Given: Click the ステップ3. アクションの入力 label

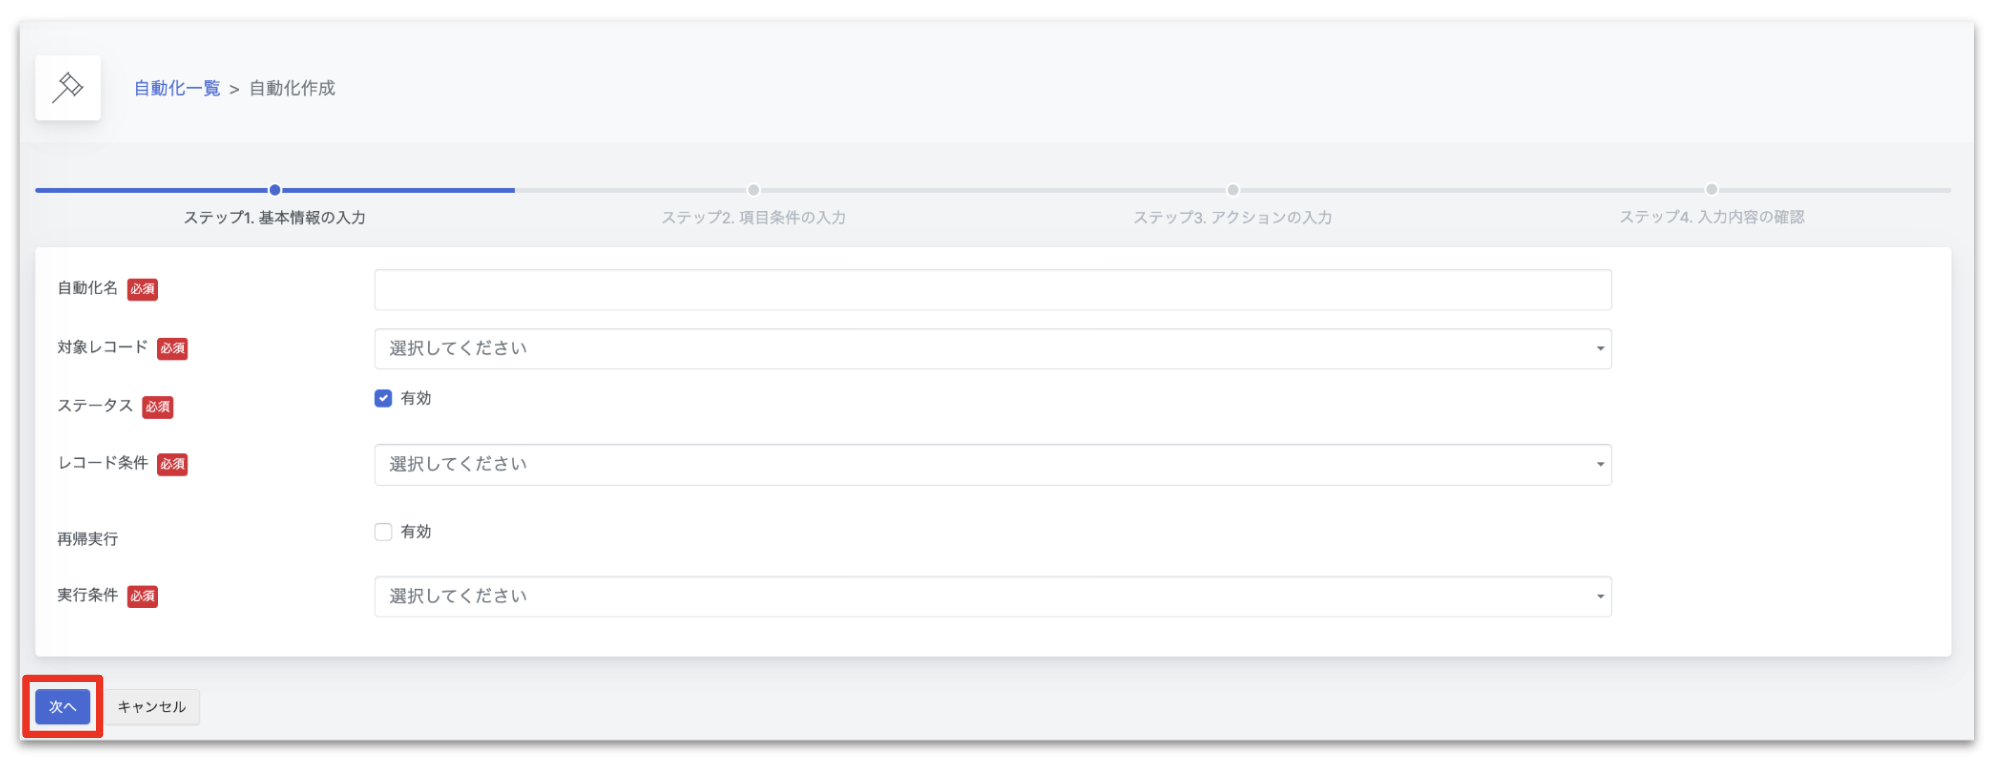Looking at the screenshot, I should (x=1233, y=217).
